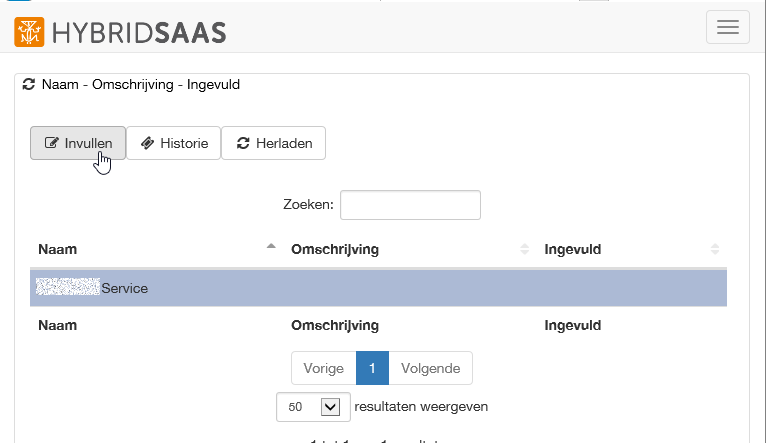The height and width of the screenshot is (443, 767).
Task: Click into the Zoeken search field
Action: pyautogui.click(x=410, y=204)
